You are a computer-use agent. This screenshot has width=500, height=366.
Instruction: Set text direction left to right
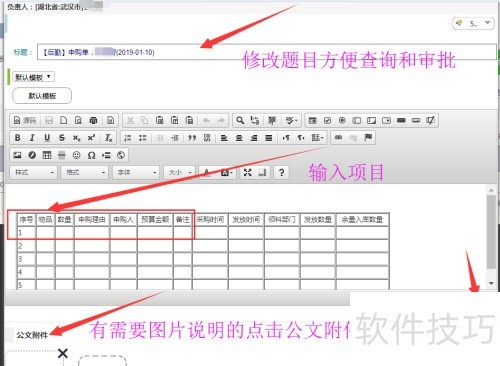(x=286, y=138)
